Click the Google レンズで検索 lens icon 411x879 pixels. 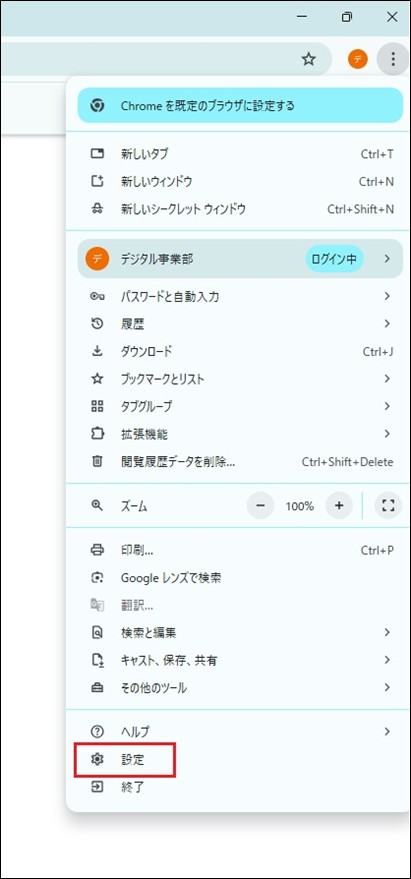[97, 577]
